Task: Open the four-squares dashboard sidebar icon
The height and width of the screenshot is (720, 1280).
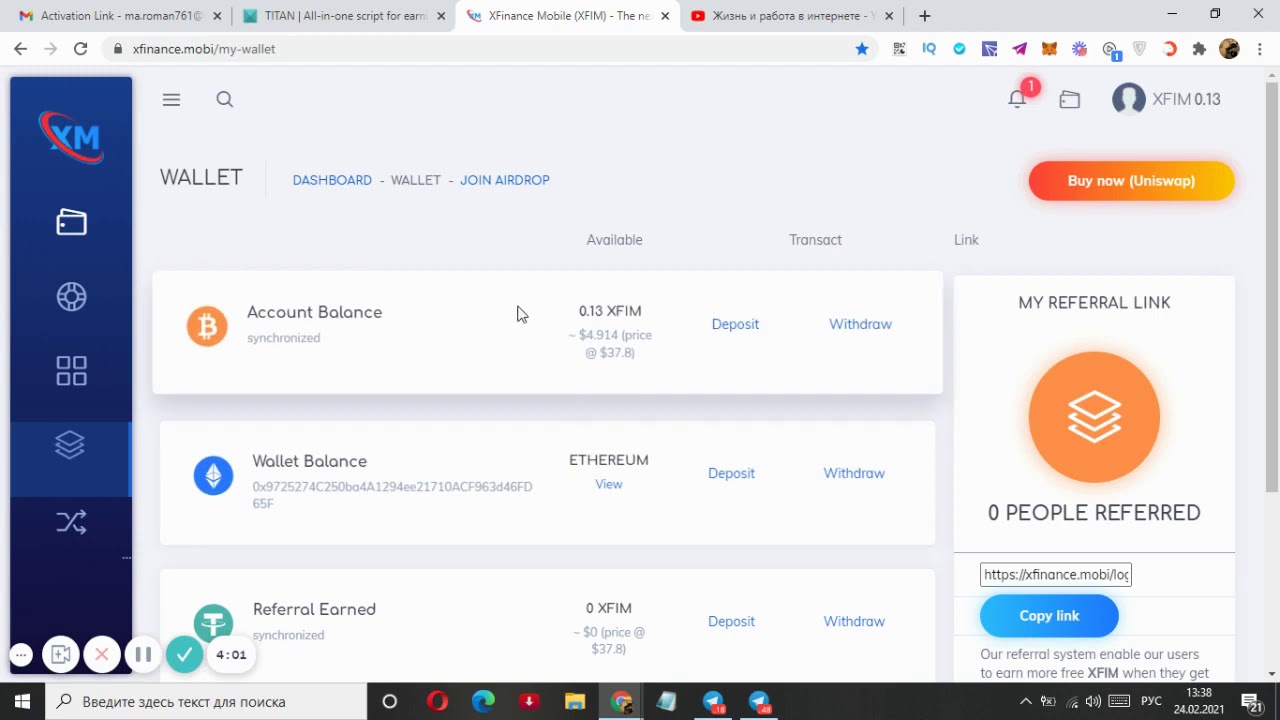Action: tap(71, 371)
